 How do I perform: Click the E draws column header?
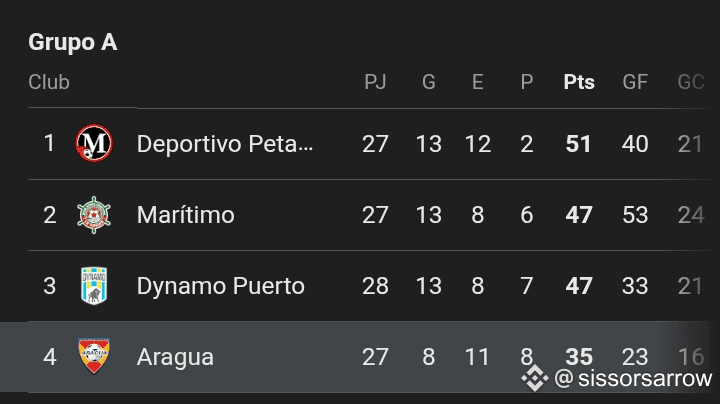(478, 82)
